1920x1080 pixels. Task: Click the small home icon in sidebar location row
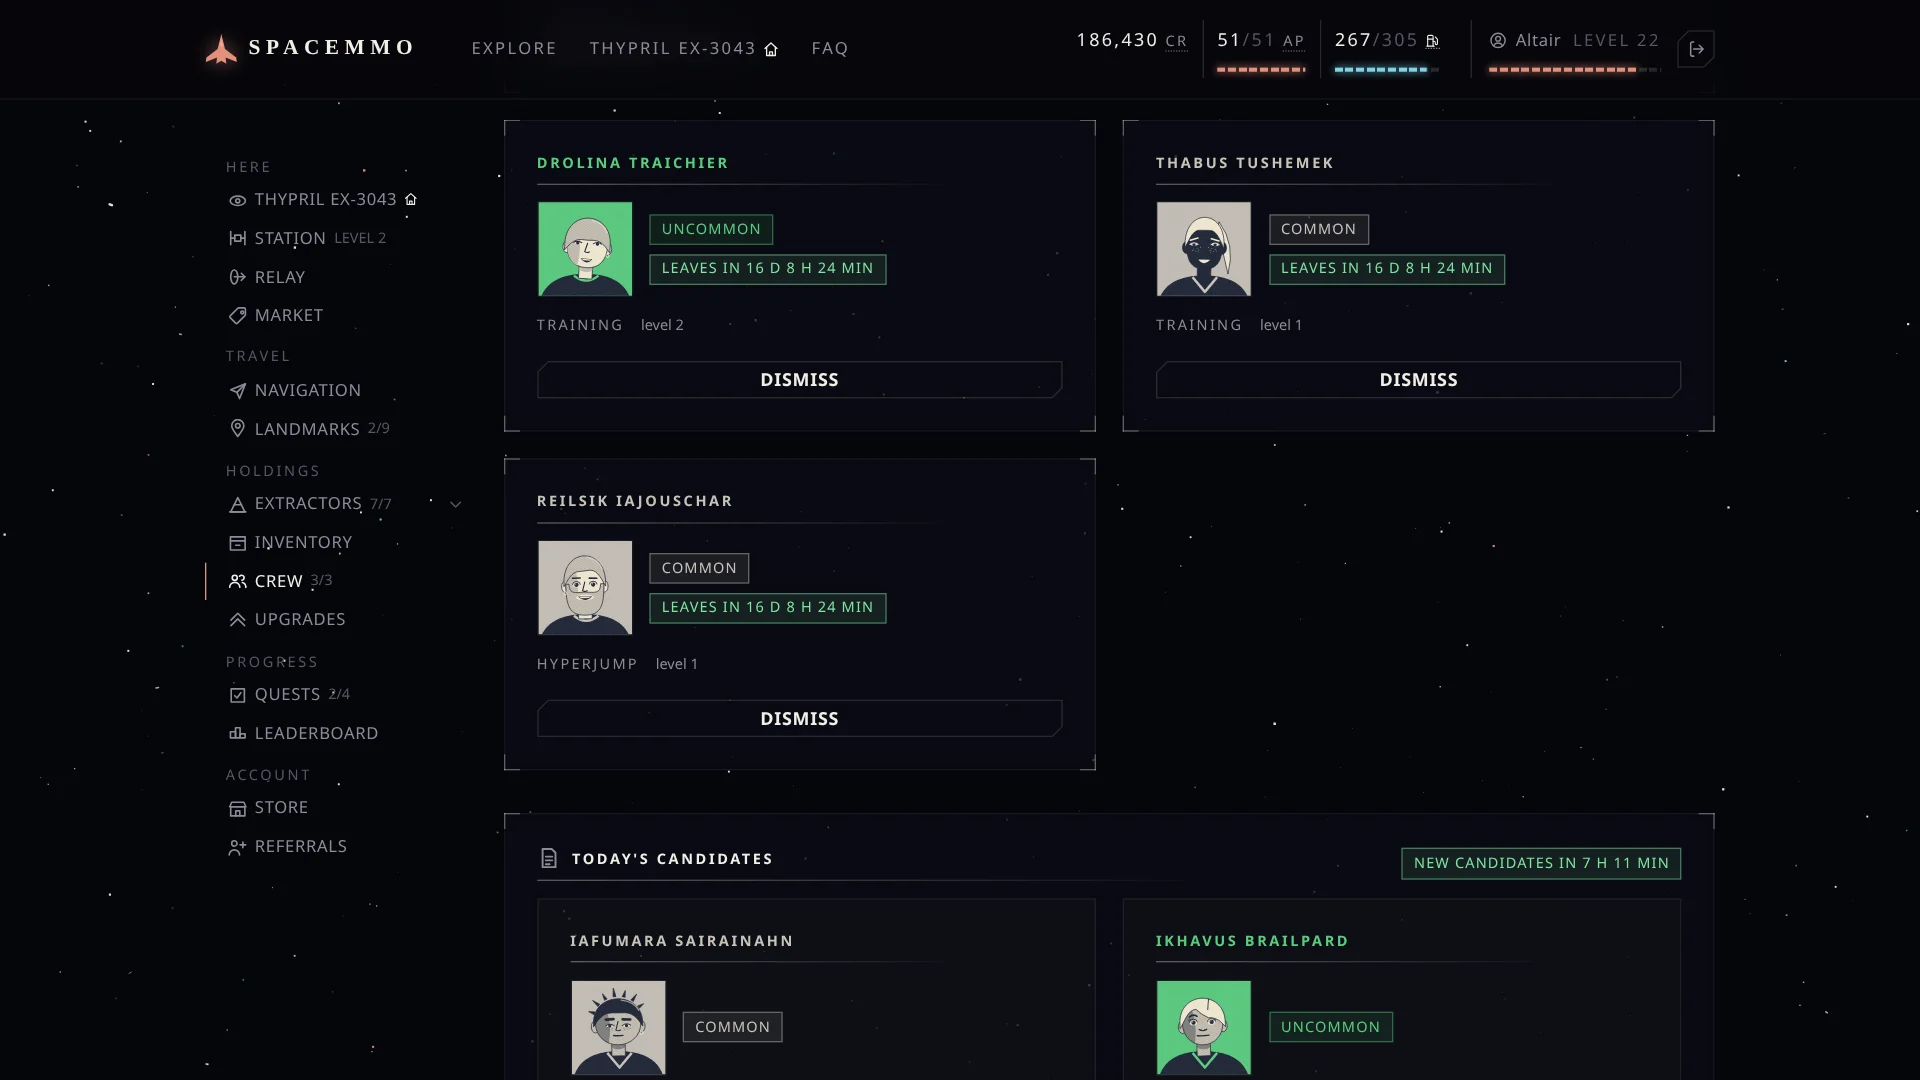410,199
